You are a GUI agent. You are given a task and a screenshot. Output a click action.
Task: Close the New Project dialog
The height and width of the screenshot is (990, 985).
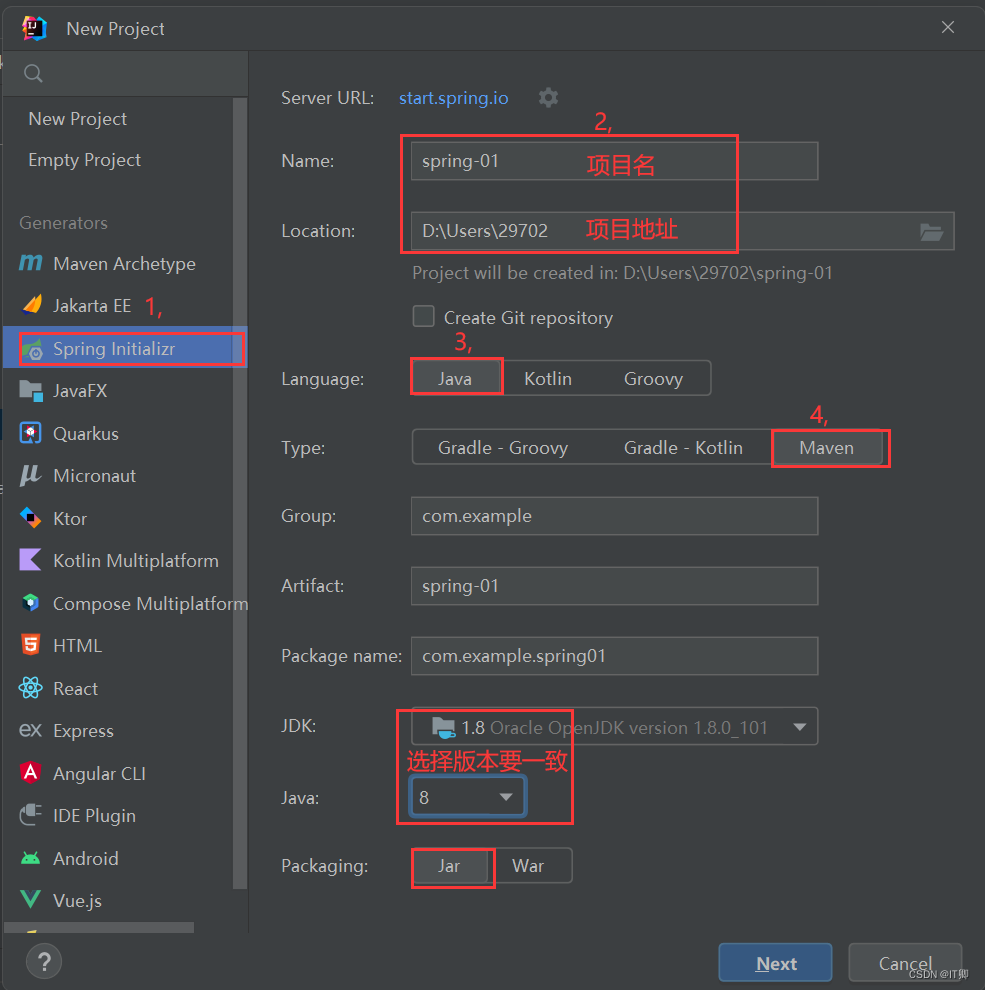[947, 27]
